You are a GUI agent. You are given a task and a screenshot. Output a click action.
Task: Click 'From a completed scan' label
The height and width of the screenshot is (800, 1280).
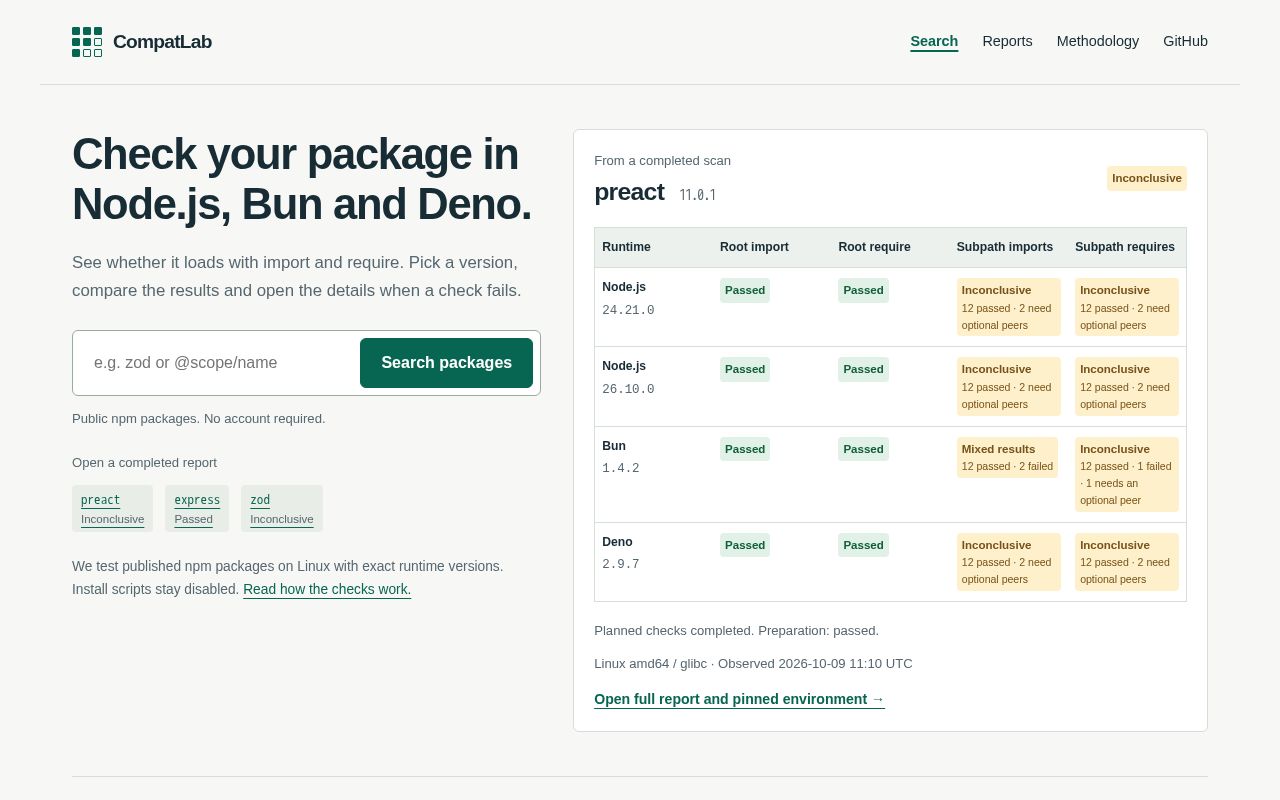point(662,161)
